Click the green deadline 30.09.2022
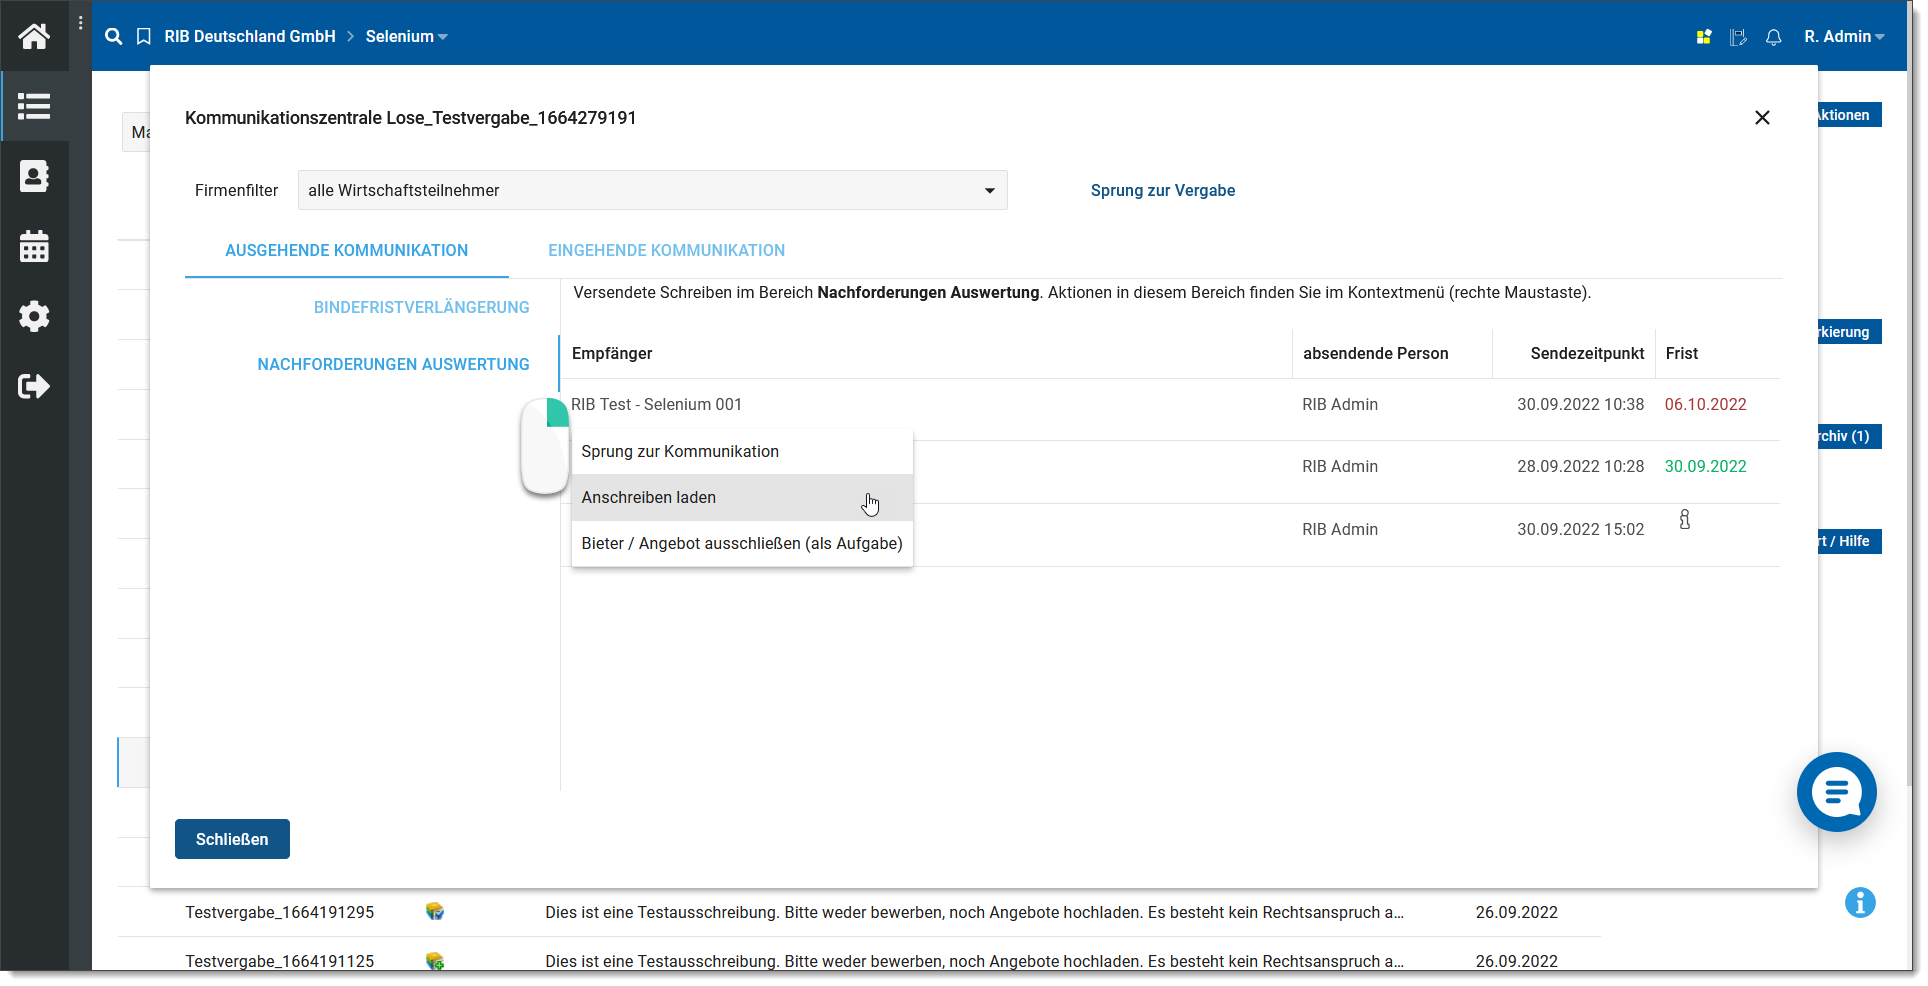The height and width of the screenshot is (986, 1928). pos(1705,467)
